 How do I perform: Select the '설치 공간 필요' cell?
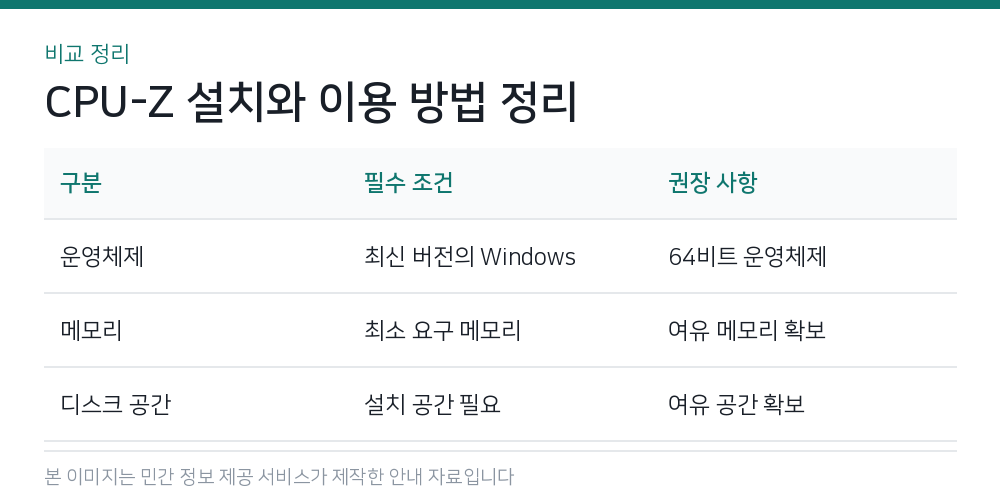pos(432,404)
